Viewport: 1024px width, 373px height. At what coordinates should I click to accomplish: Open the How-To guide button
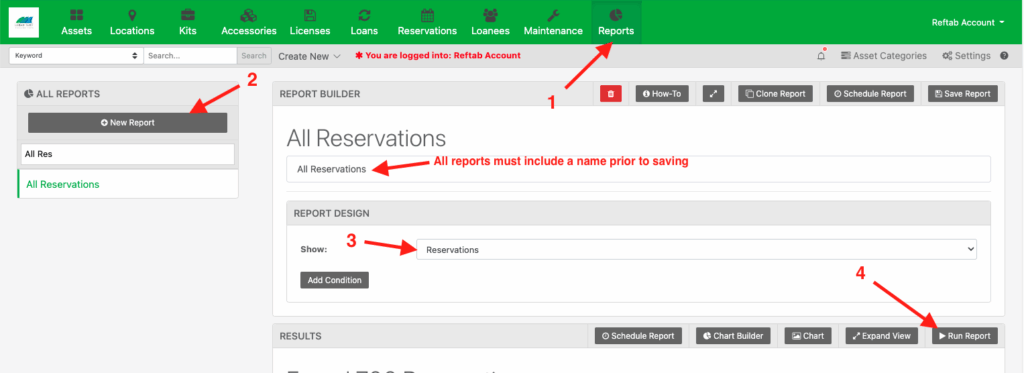(x=662, y=94)
